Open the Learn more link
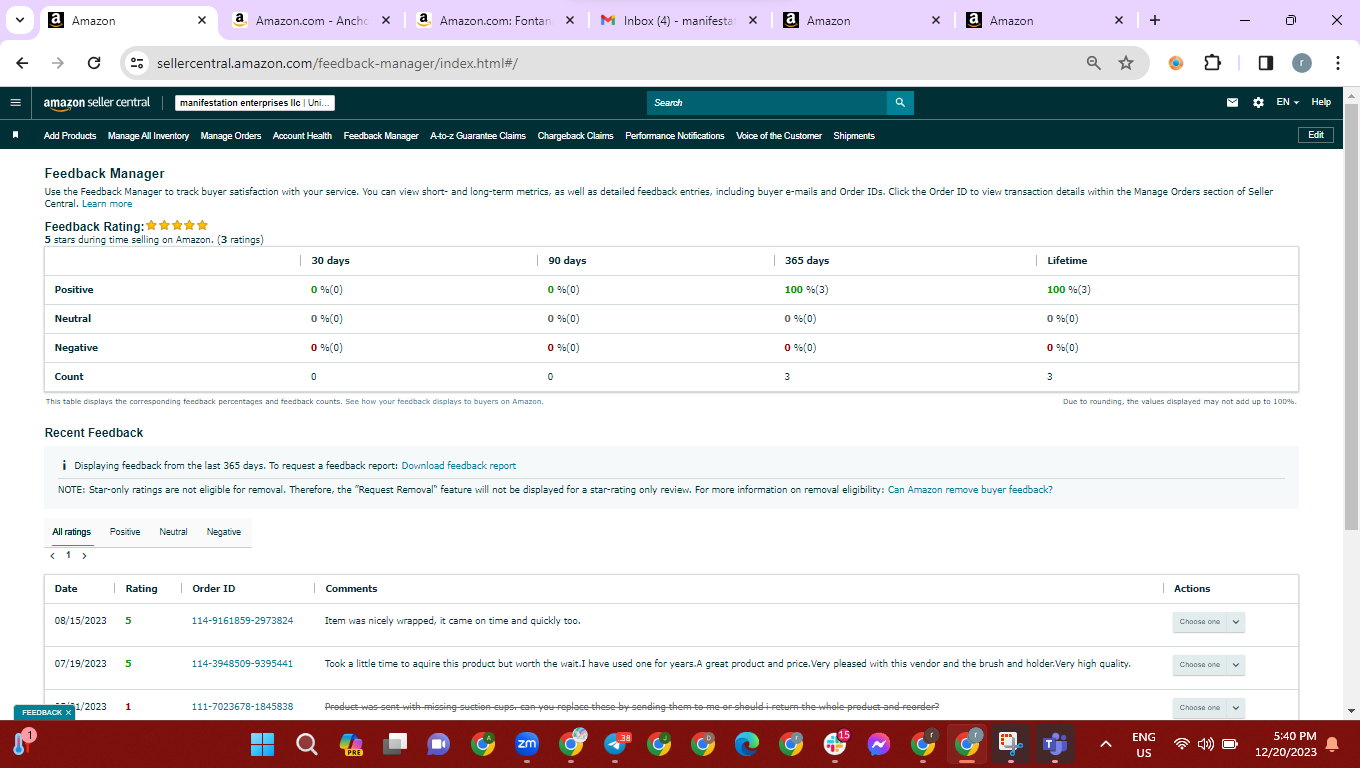1360x768 pixels. click(107, 204)
